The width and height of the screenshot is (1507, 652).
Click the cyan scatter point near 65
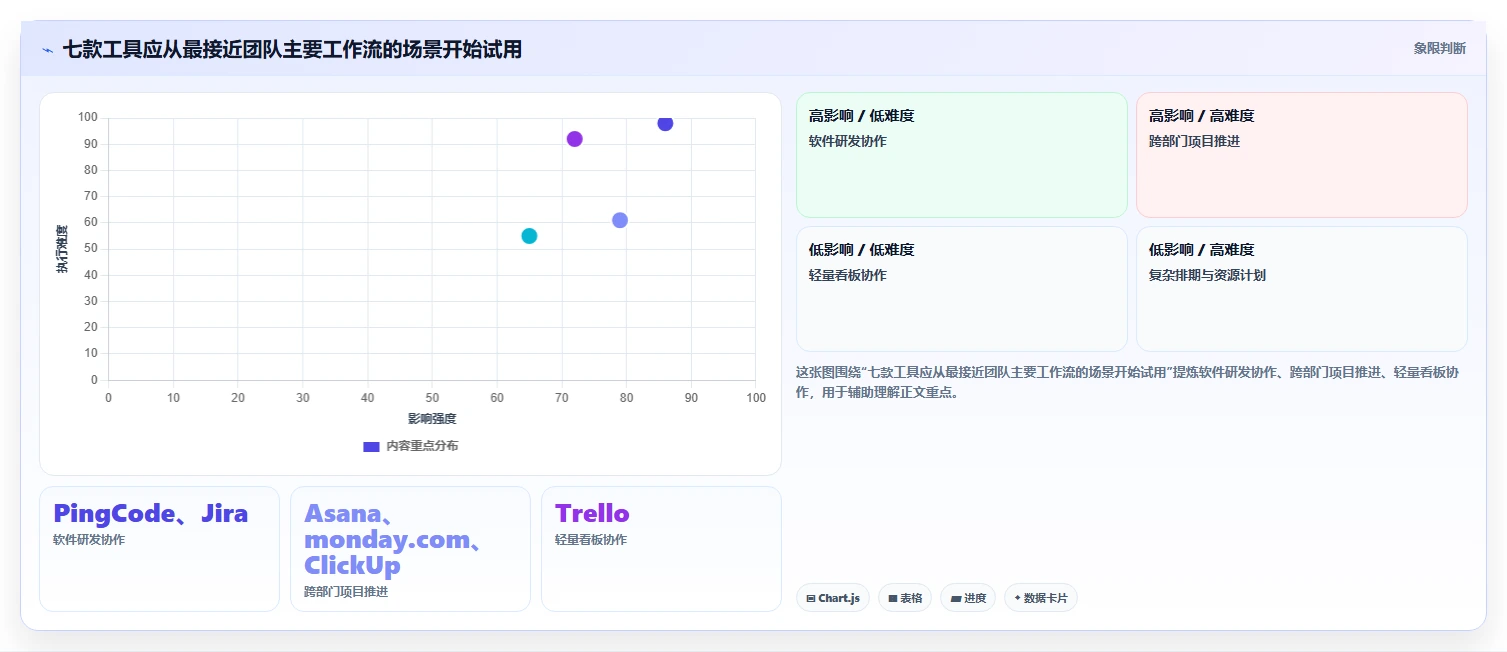(x=529, y=236)
